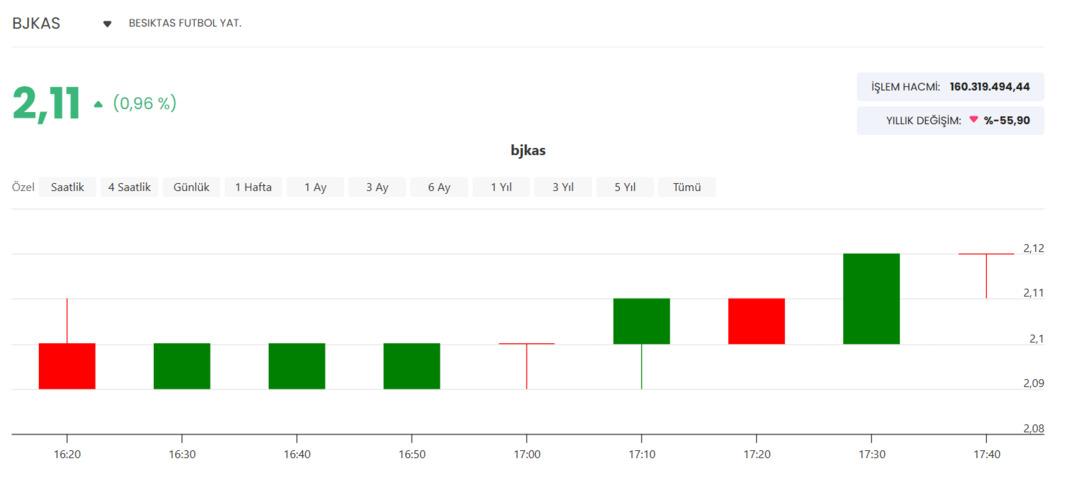Click the green candle at 17:10
Image resolution: width=1080 pixels, height=479 pixels.
[641, 321]
